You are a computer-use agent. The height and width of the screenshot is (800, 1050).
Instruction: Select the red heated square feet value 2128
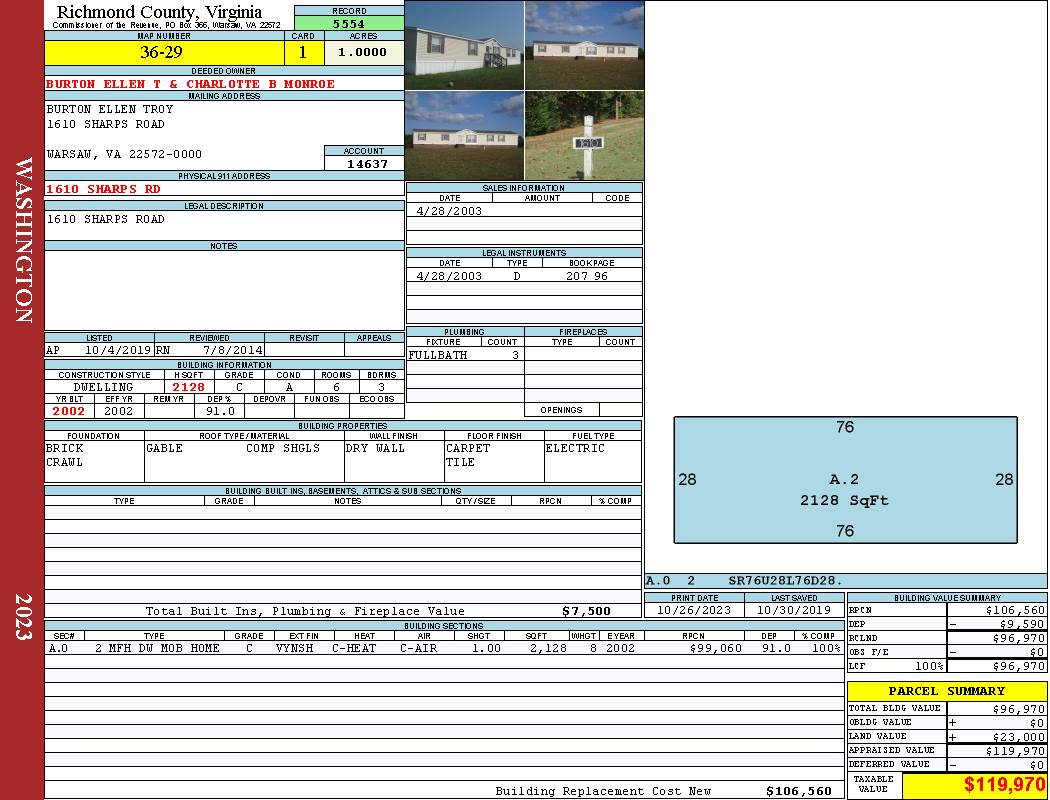[x=188, y=387]
